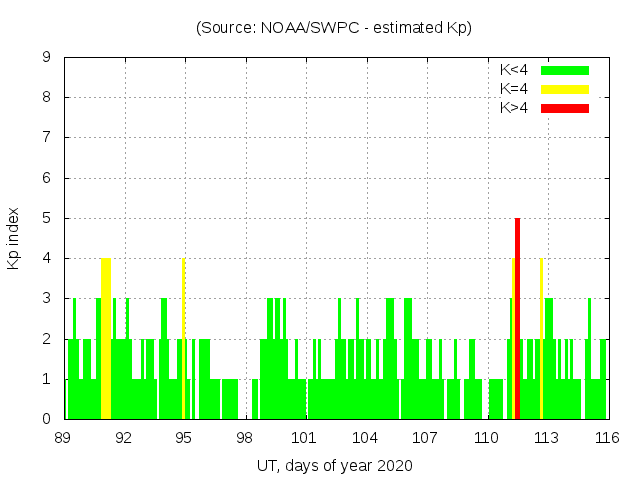Click the y-axis tick label 0
Image resolution: width=640 pixels, height=480 pixels.
tap(47, 419)
